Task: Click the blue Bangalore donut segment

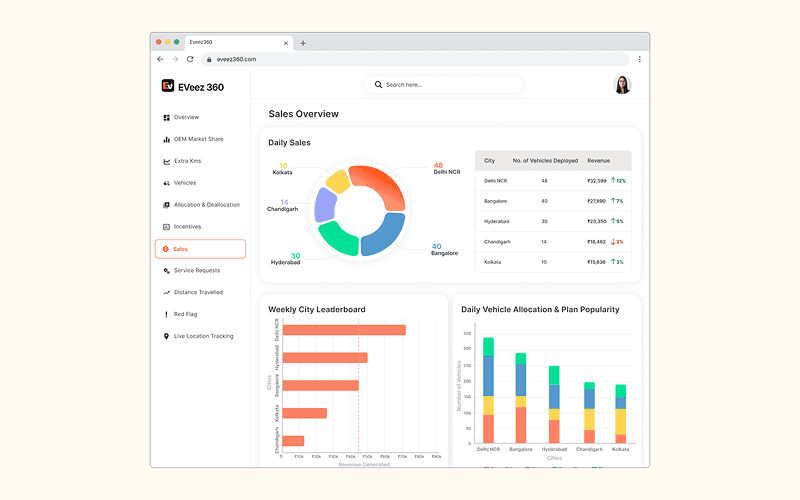Action: click(x=385, y=235)
